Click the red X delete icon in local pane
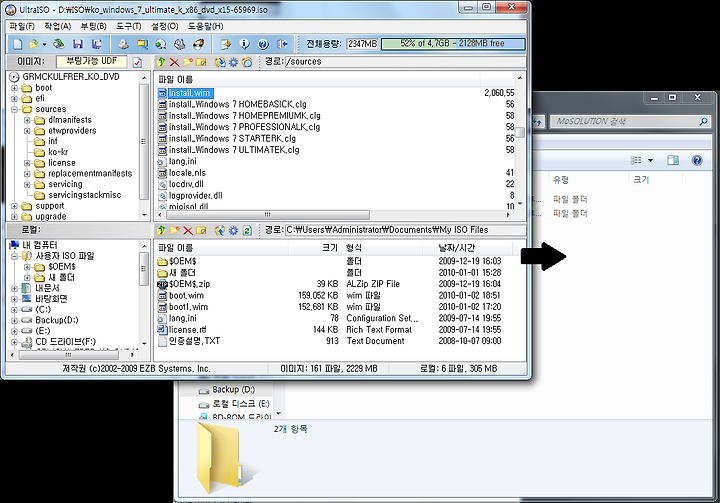Viewport: 720px width, 503px height. [x=188, y=230]
